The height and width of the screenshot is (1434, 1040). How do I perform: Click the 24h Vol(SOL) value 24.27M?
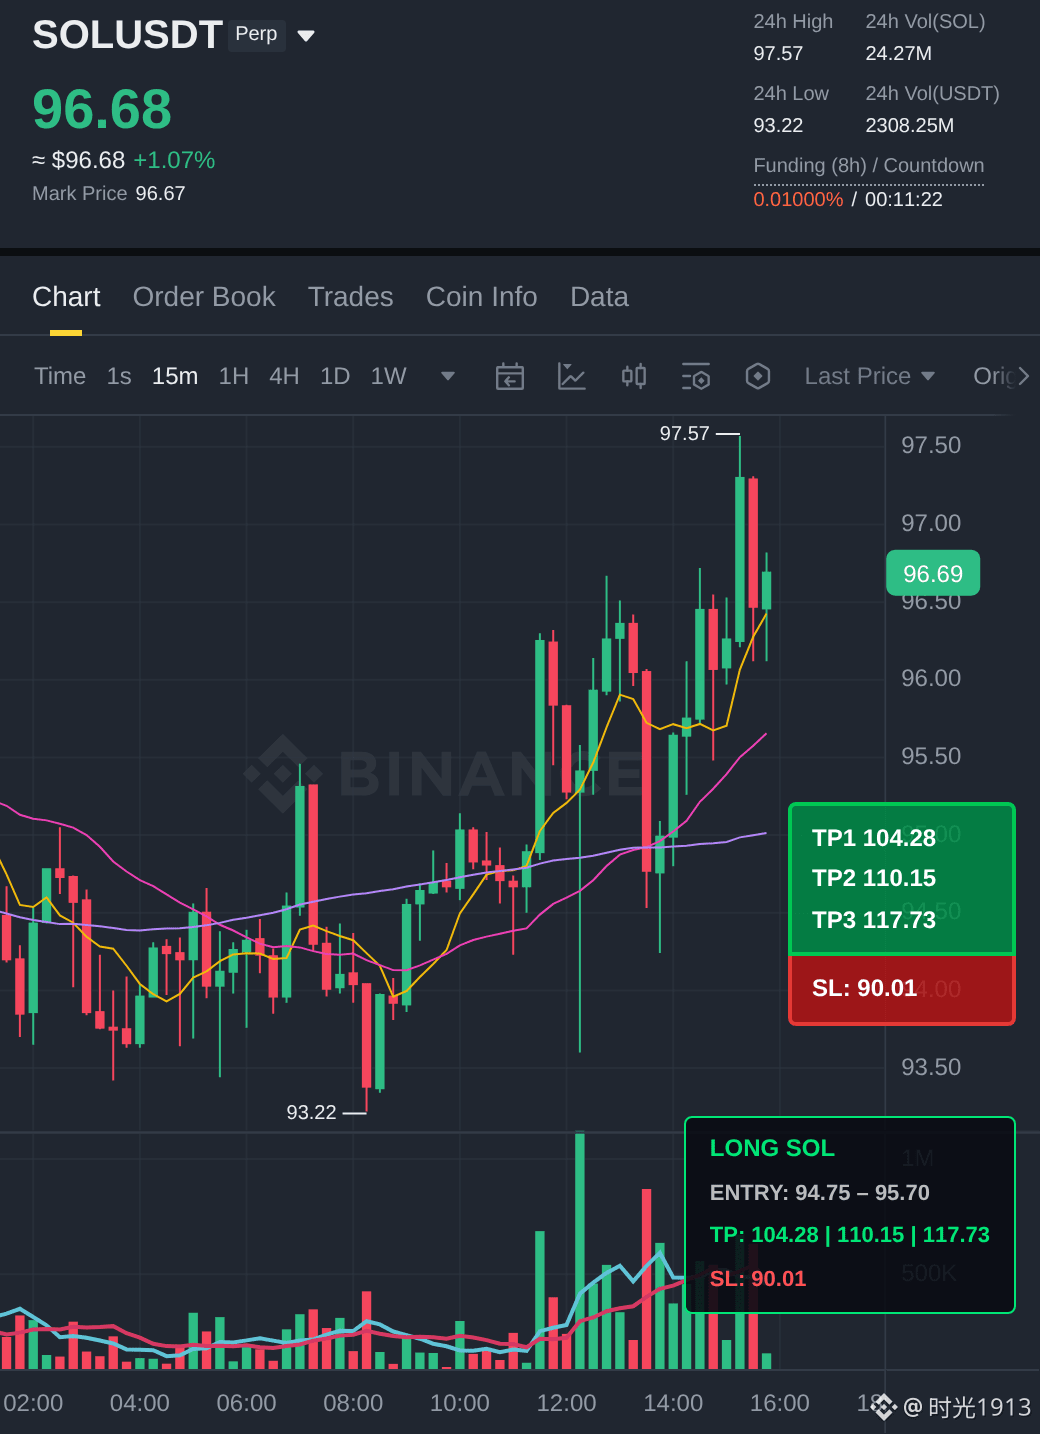point(898,53)
